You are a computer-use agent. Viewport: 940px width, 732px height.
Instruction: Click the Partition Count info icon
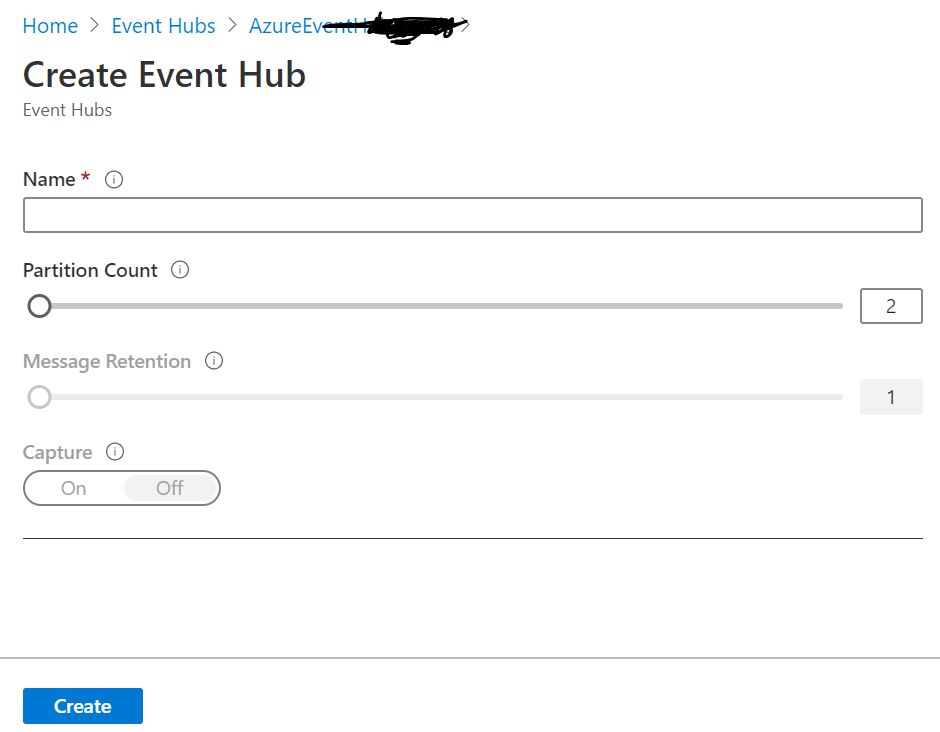click(180, 270)
